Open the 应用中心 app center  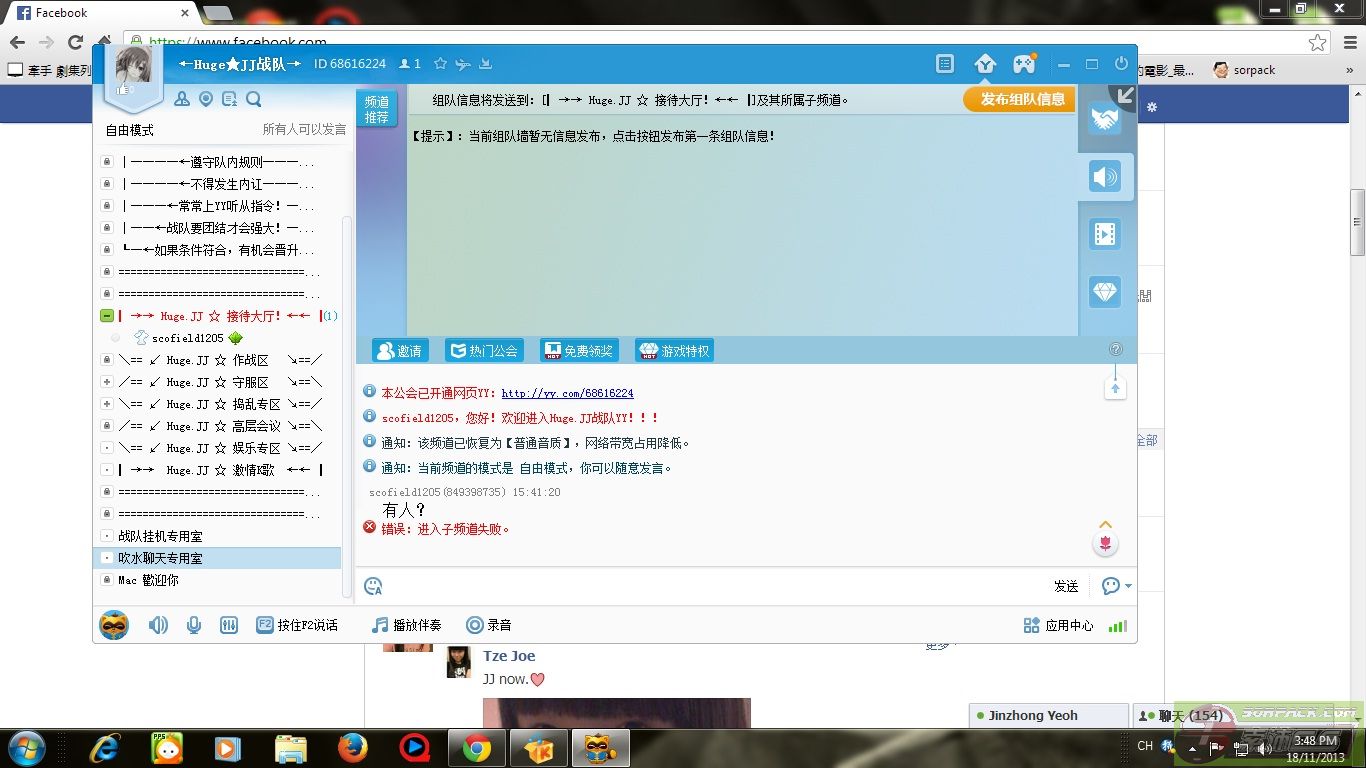coord(1061,624)
